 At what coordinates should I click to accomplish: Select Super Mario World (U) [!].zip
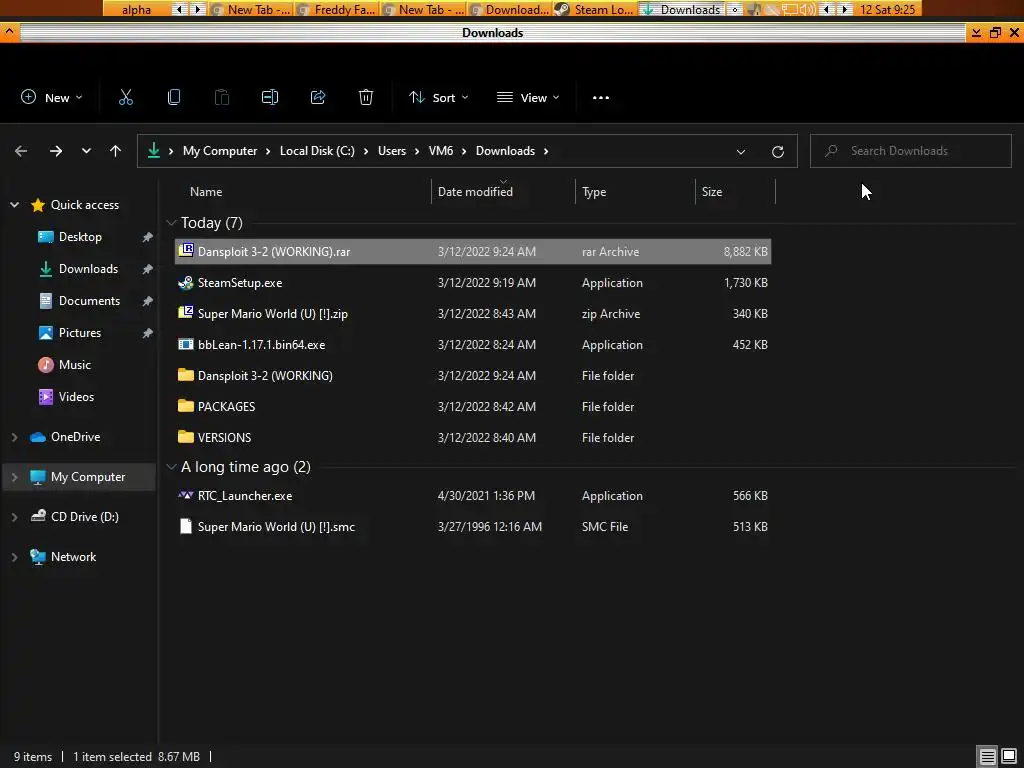(x=473, y=313)
